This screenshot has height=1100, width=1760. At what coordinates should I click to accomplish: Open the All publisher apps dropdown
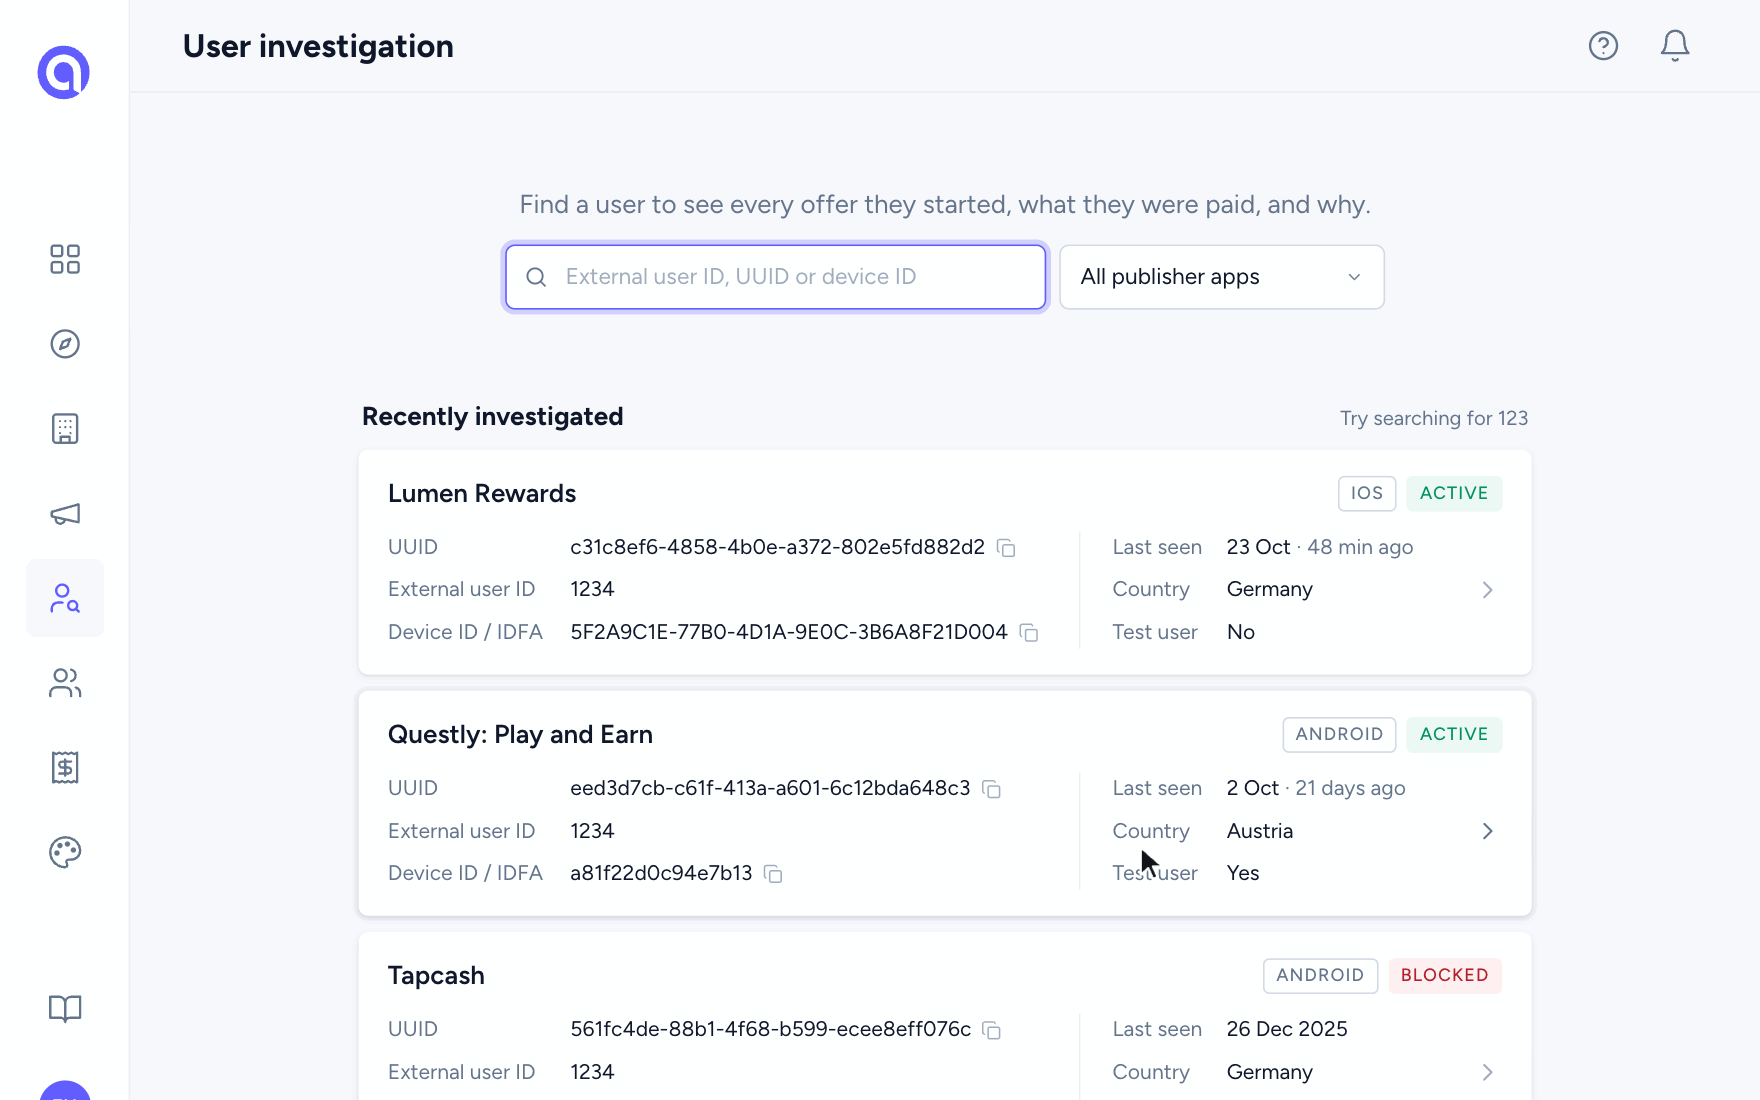point(1222,277)
